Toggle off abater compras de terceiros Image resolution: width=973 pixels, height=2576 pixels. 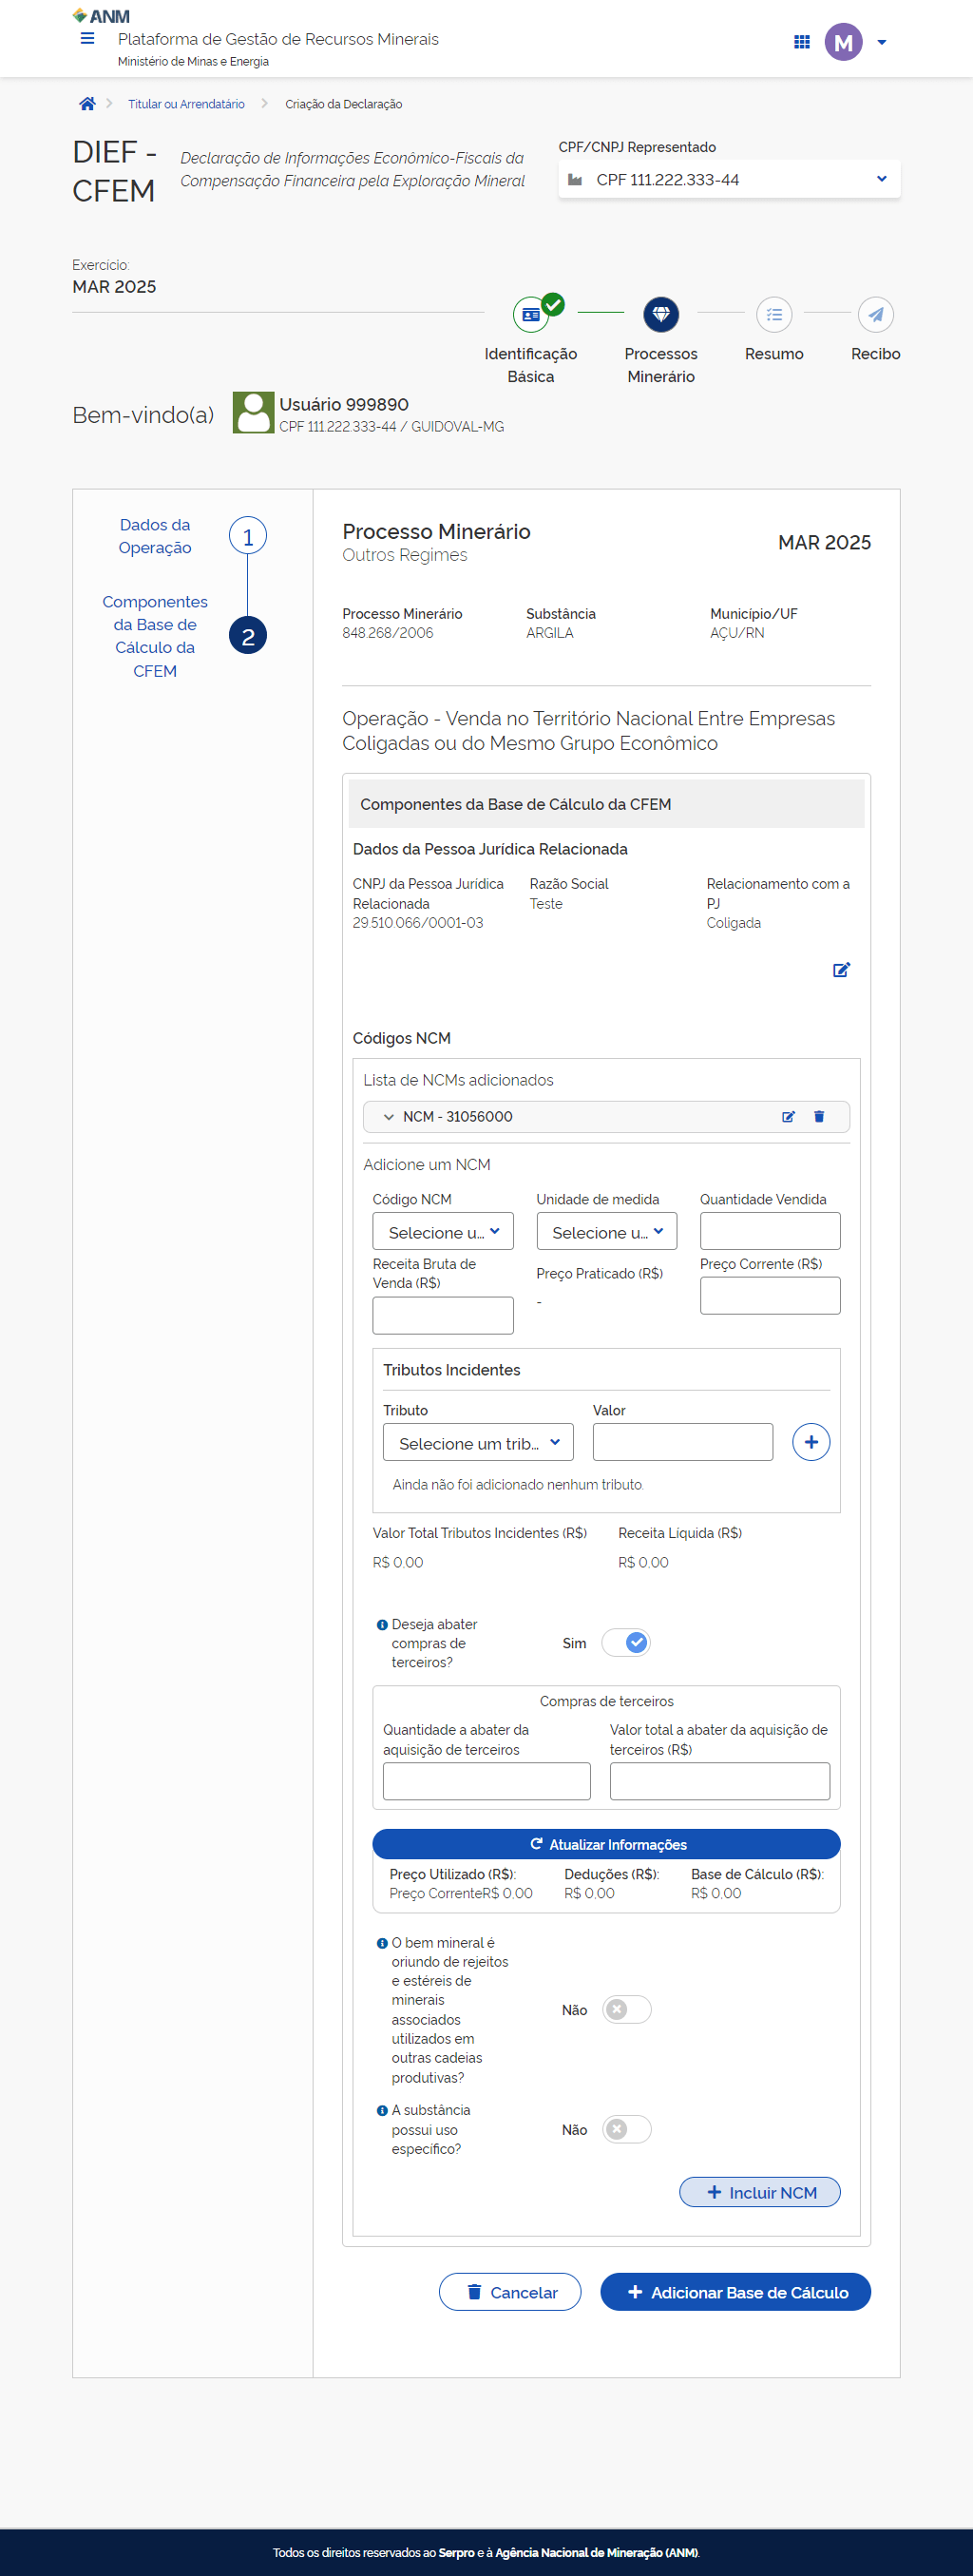pos(626,1643)
